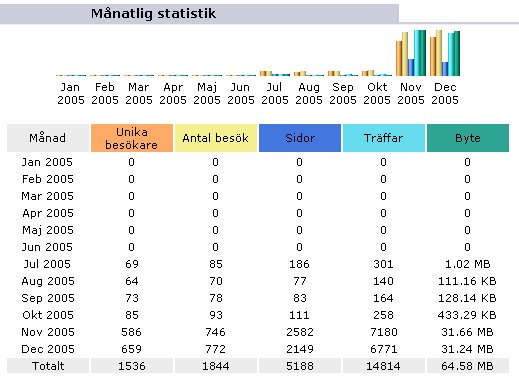Click the Månatlig statistik heading
Screen dimensions: 519x385
pyautogui.click(x=153, y=14)
